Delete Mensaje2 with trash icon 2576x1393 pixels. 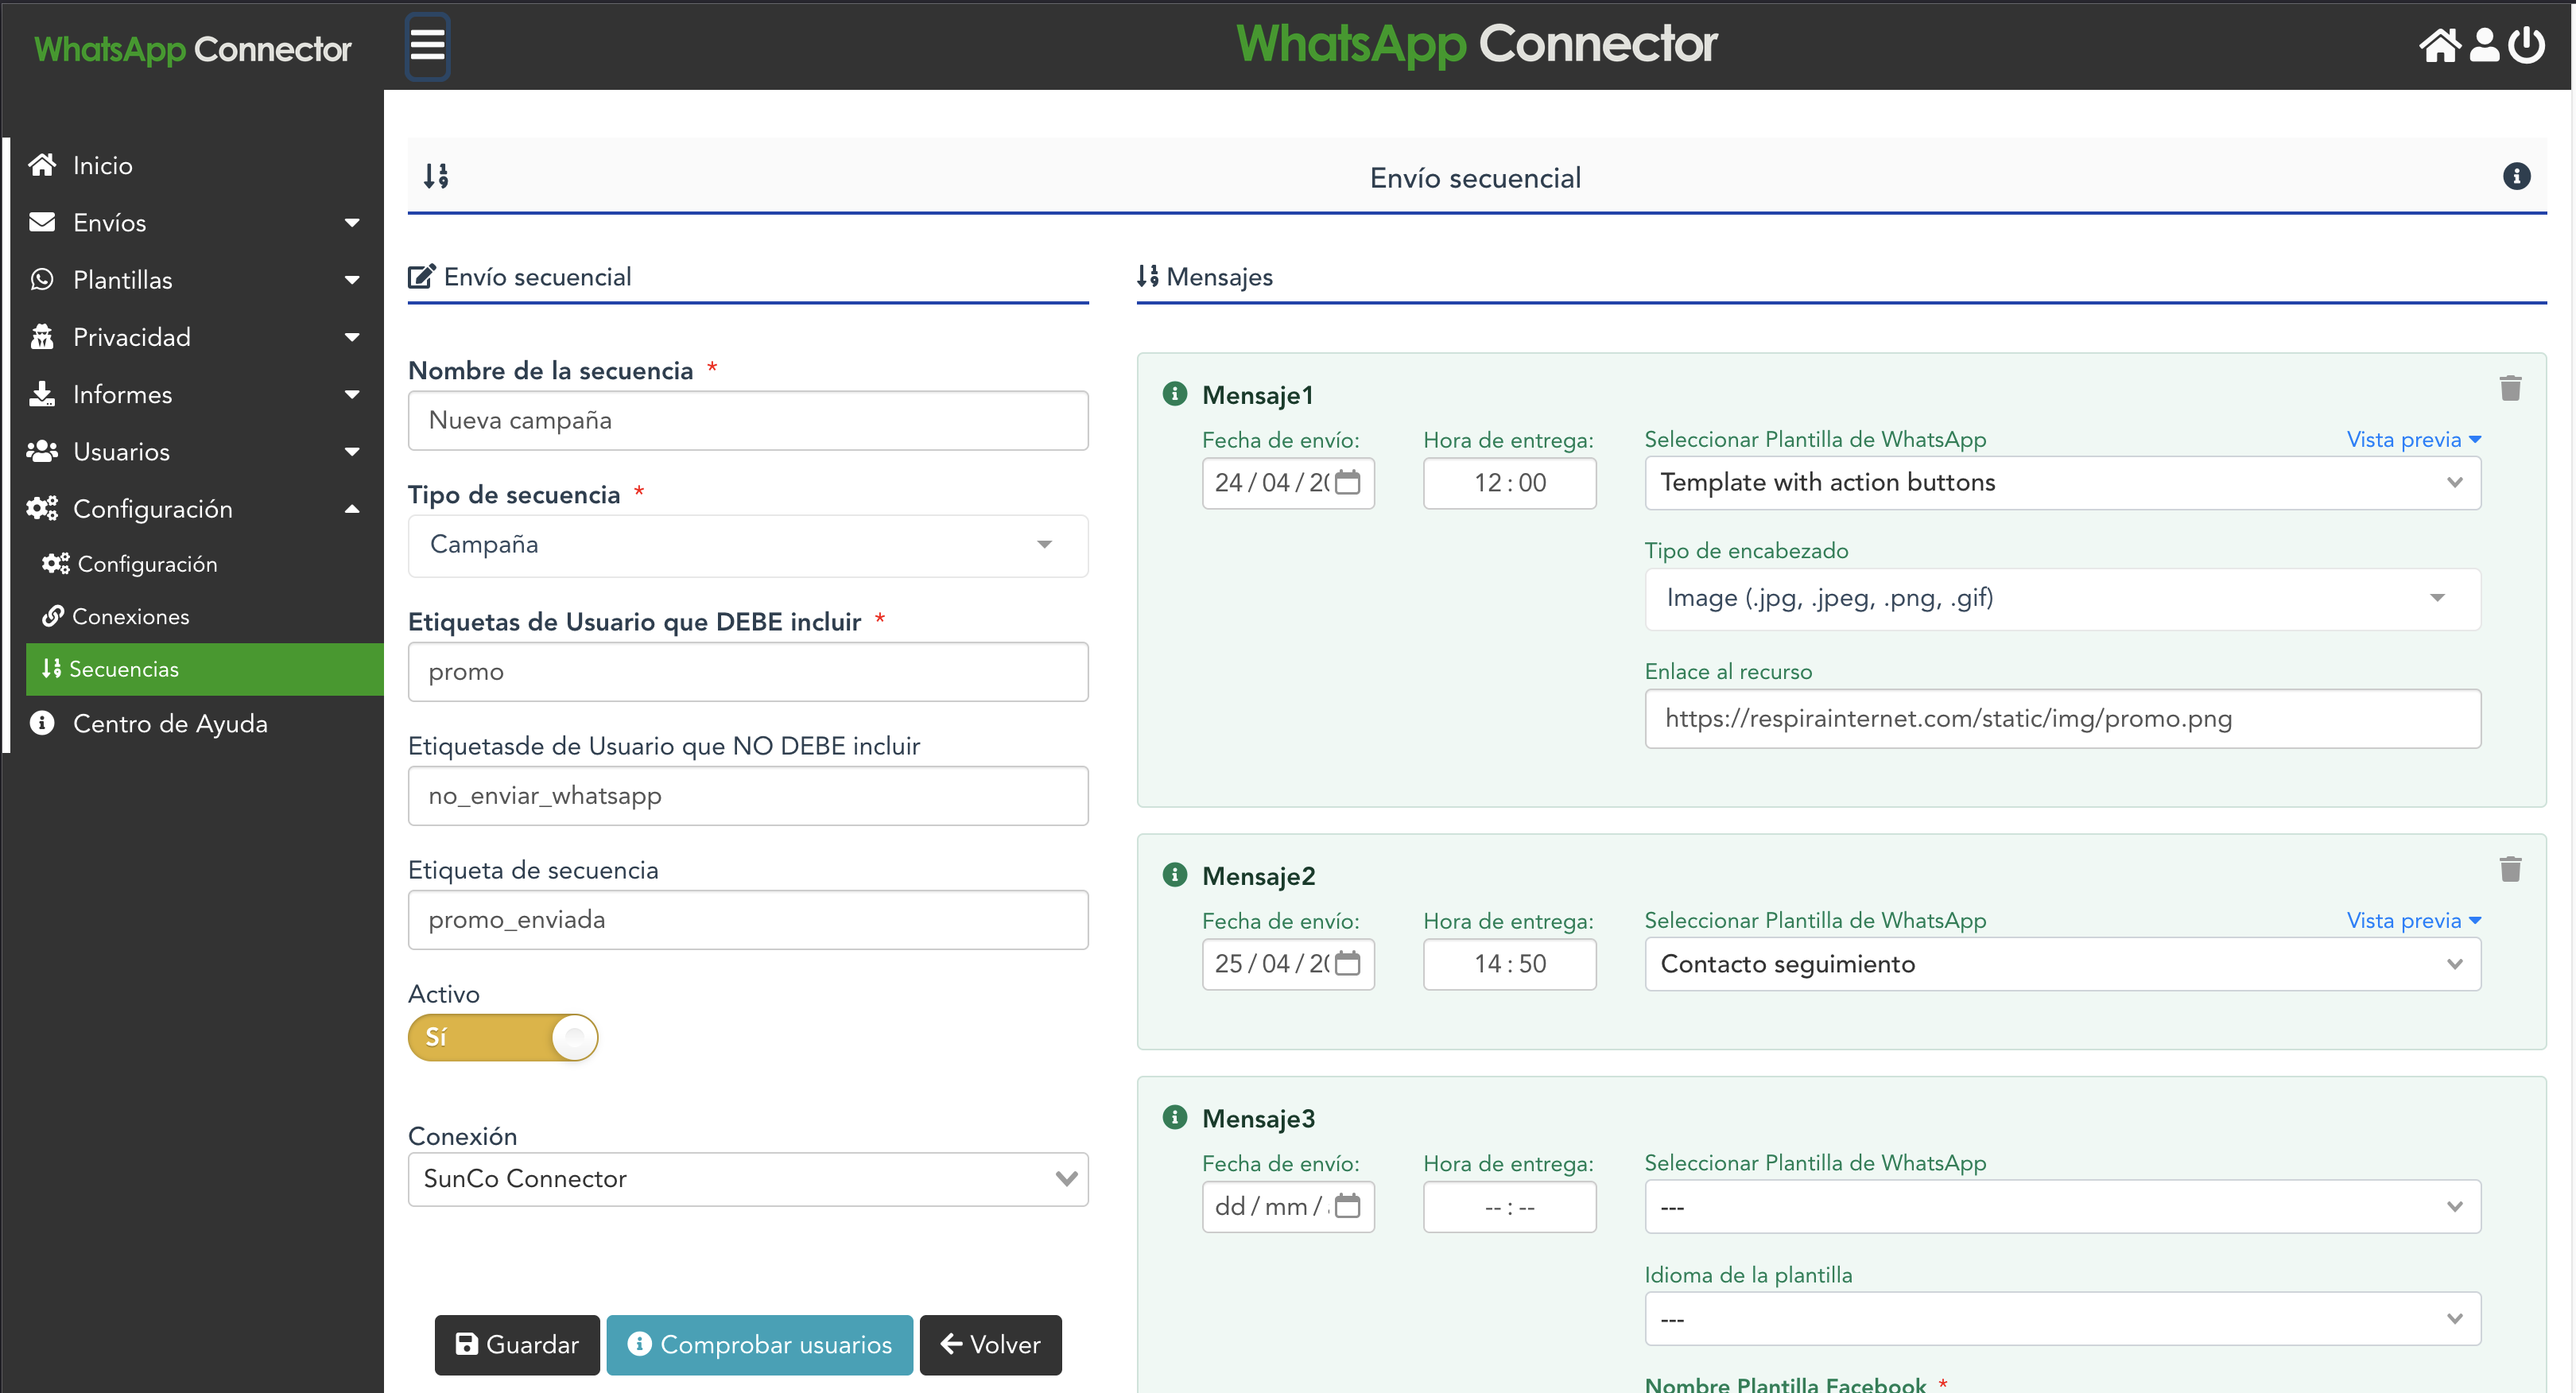point(2510,869)
